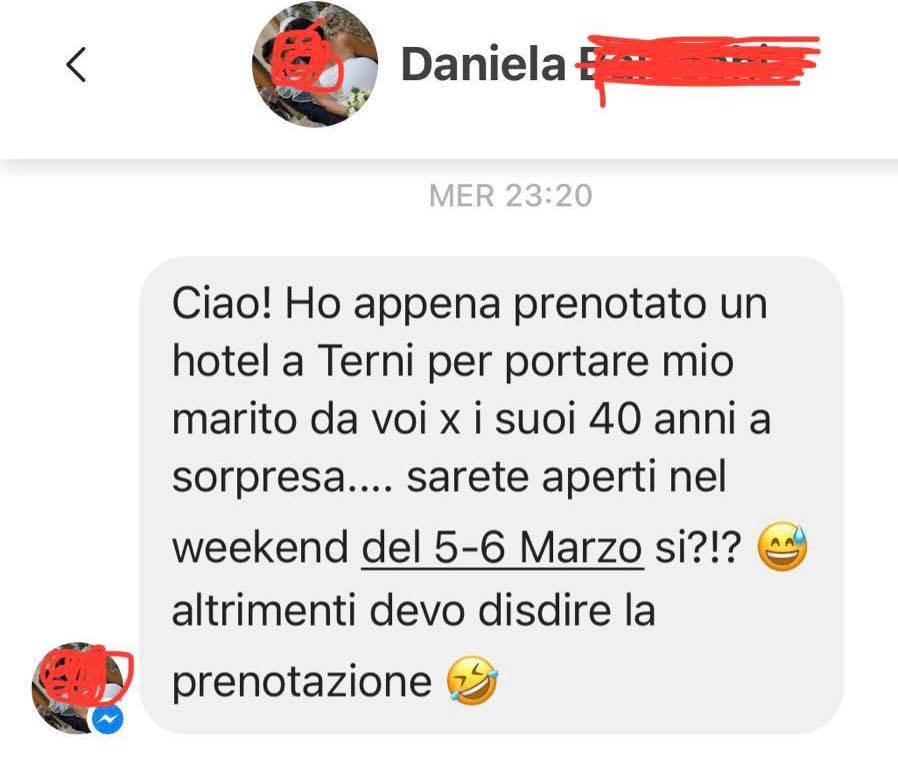
Task: Tap the grinning sweat emoji after si?!?
Action: [782, 547]
